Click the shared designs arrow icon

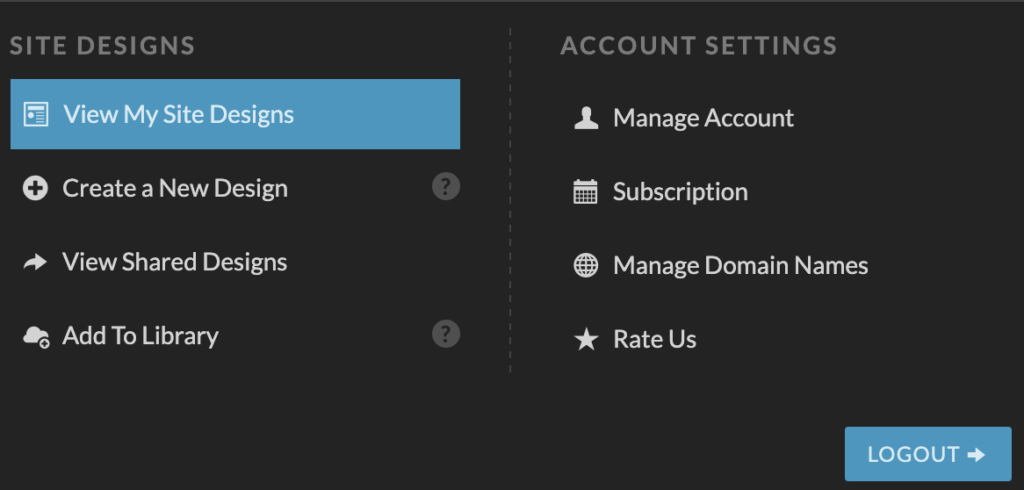(35, 262)
